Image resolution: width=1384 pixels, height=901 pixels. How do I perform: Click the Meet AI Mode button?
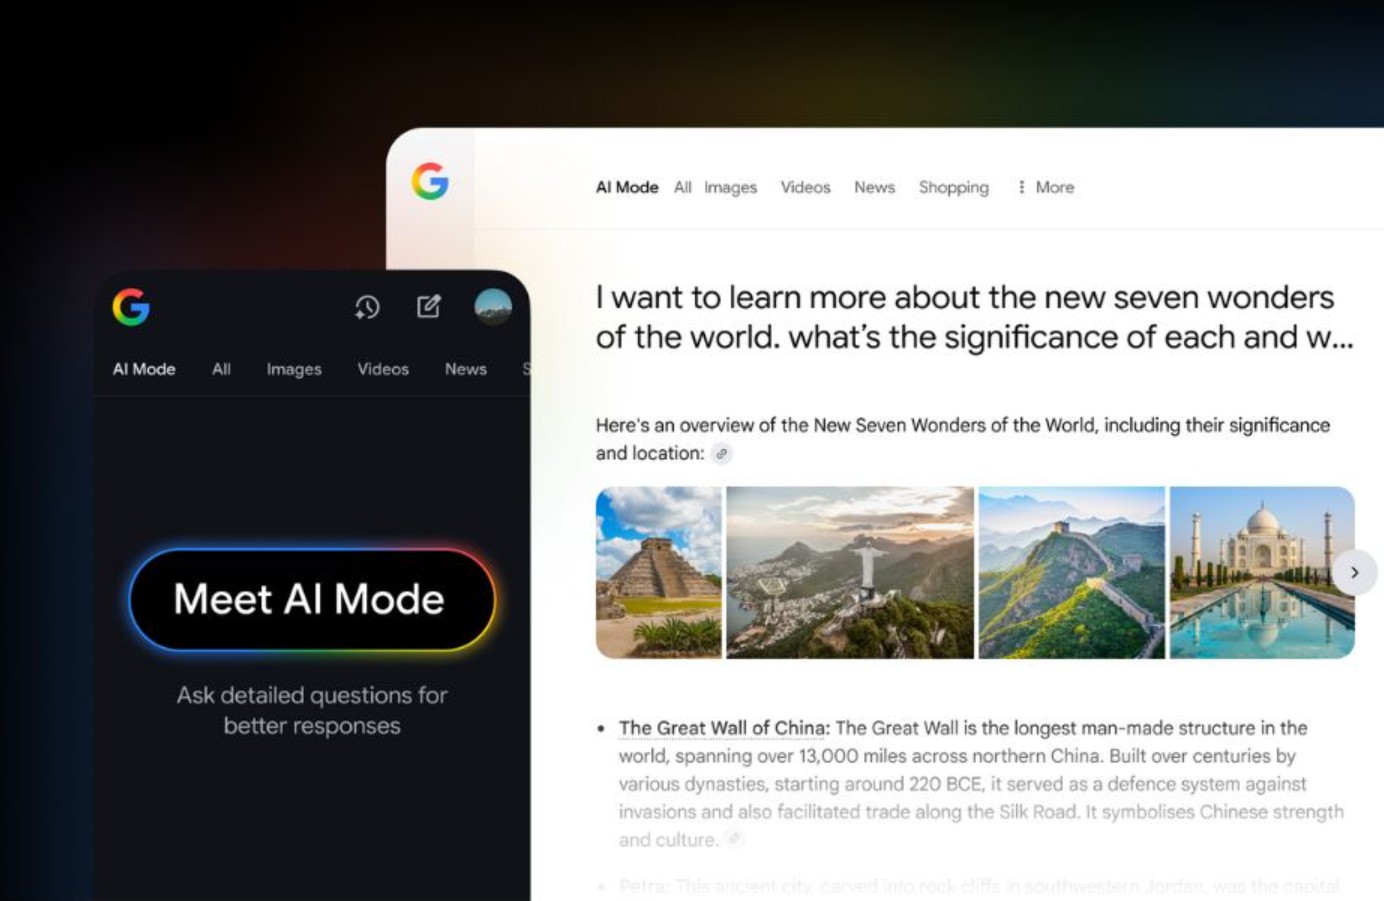tap(312, 600)
